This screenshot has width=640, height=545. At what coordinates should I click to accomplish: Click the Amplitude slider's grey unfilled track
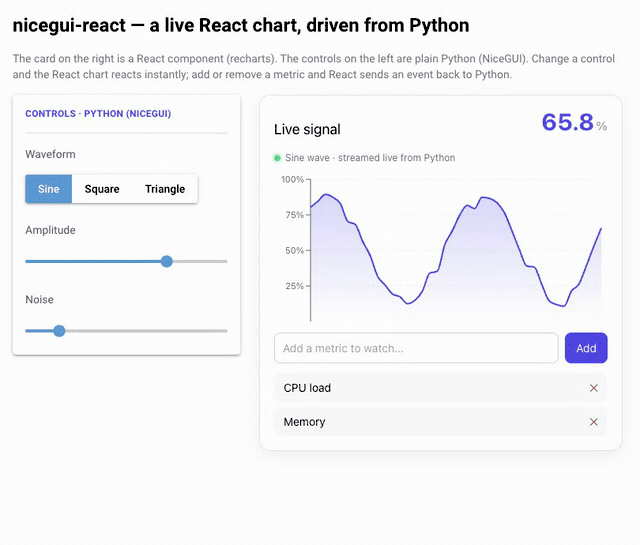[200, 261]
